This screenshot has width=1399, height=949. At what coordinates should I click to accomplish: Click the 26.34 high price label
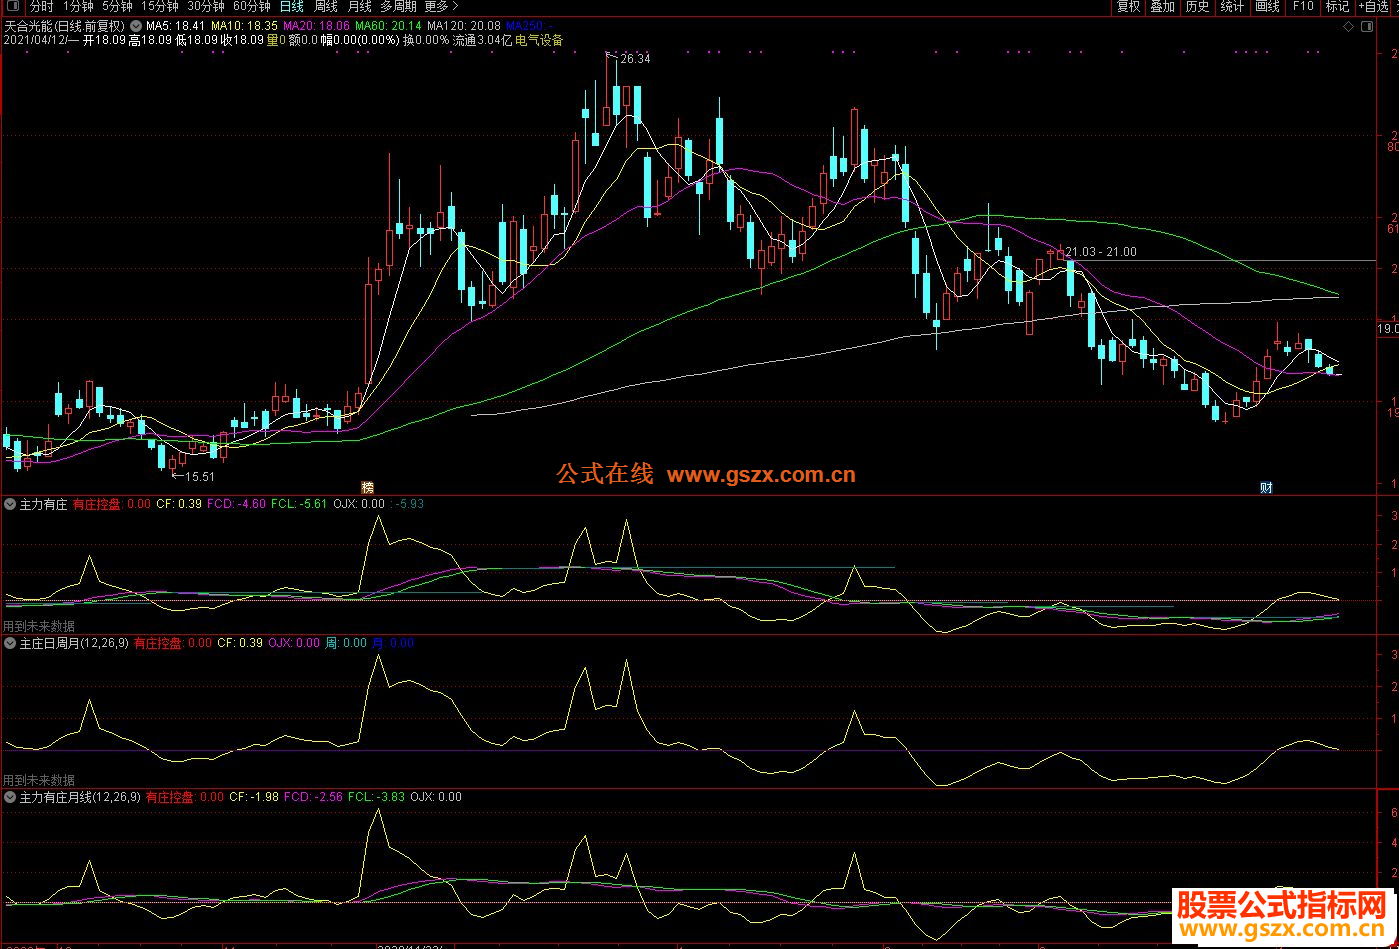635,59
